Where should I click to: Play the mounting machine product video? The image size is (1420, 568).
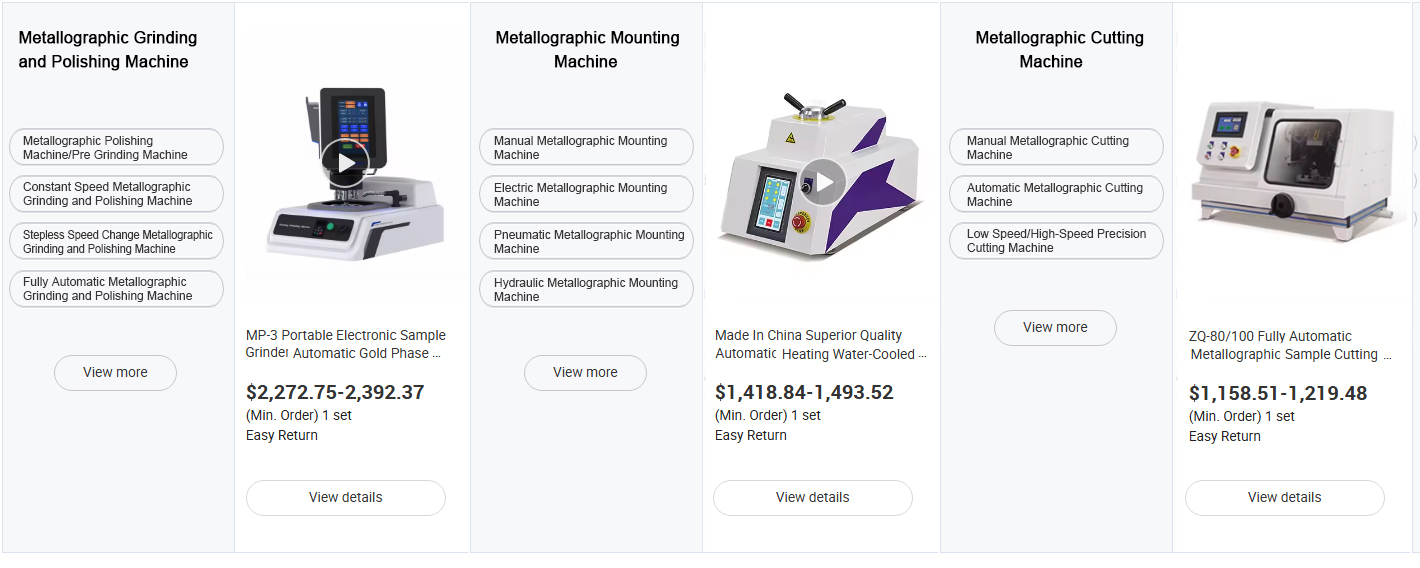(823, 182)
